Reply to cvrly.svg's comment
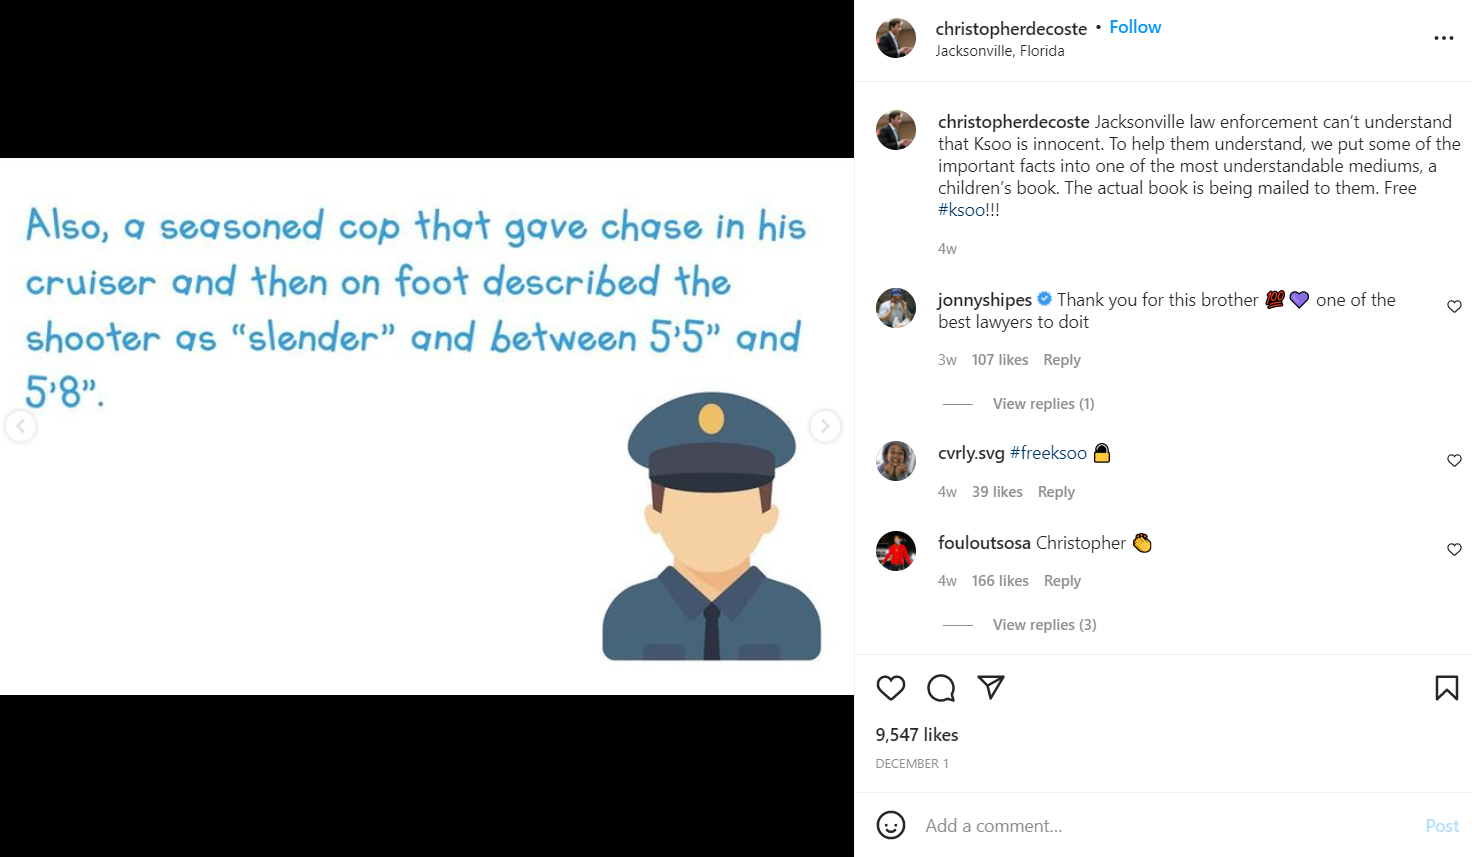Viewport: 1472px width, 857px height. (1056, 492)
